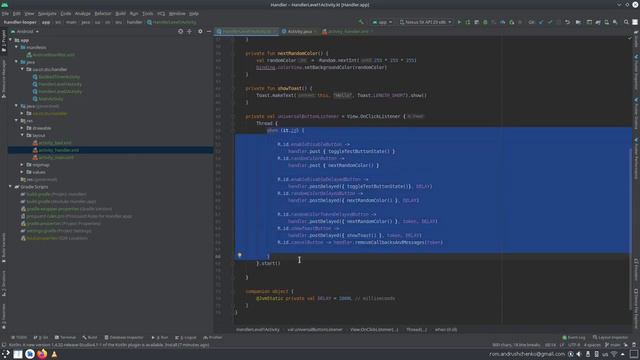
Task: Click the }.start() line in editor
Action: (268, 264)
